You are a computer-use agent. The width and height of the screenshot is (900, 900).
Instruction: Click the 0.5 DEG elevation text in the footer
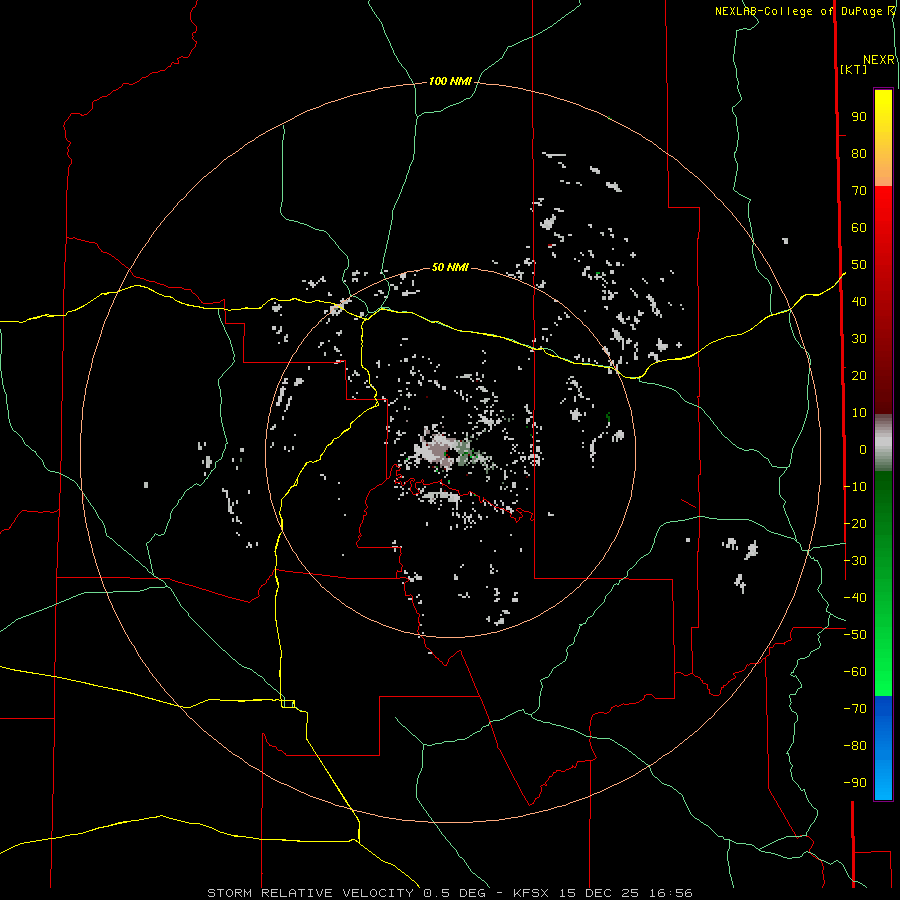pos(455,893)
